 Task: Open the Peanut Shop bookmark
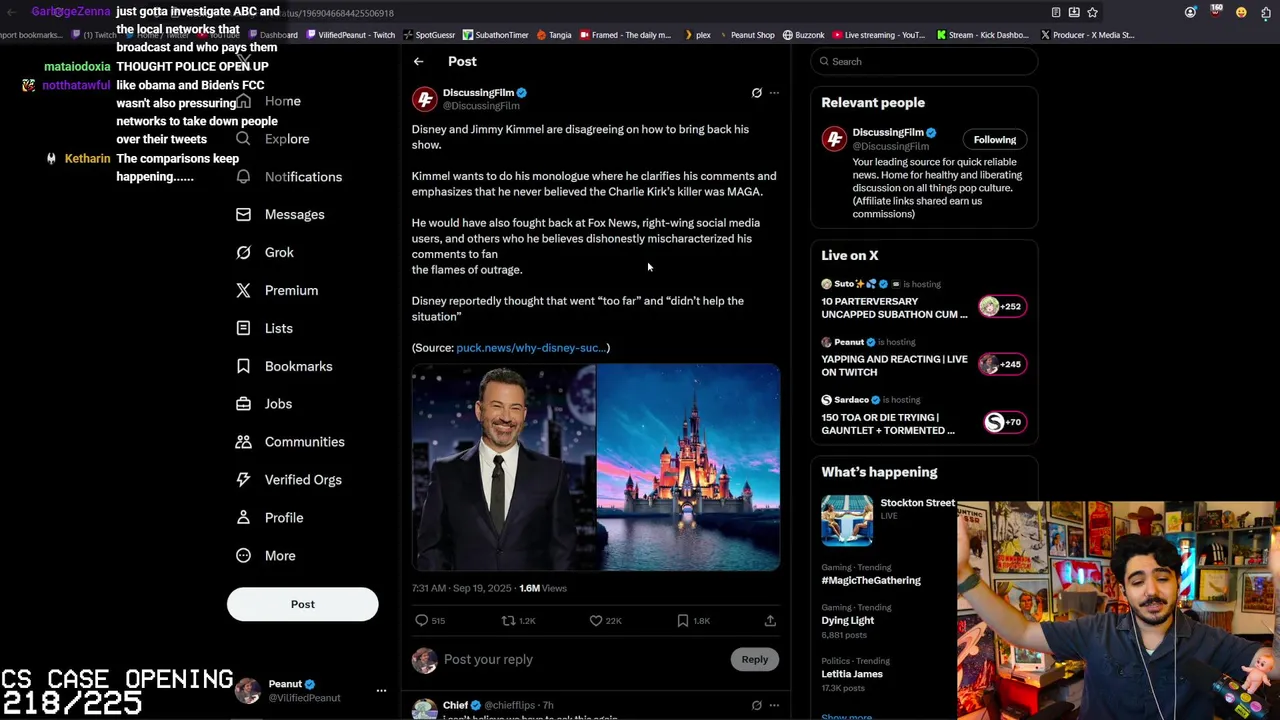point(746,35)
